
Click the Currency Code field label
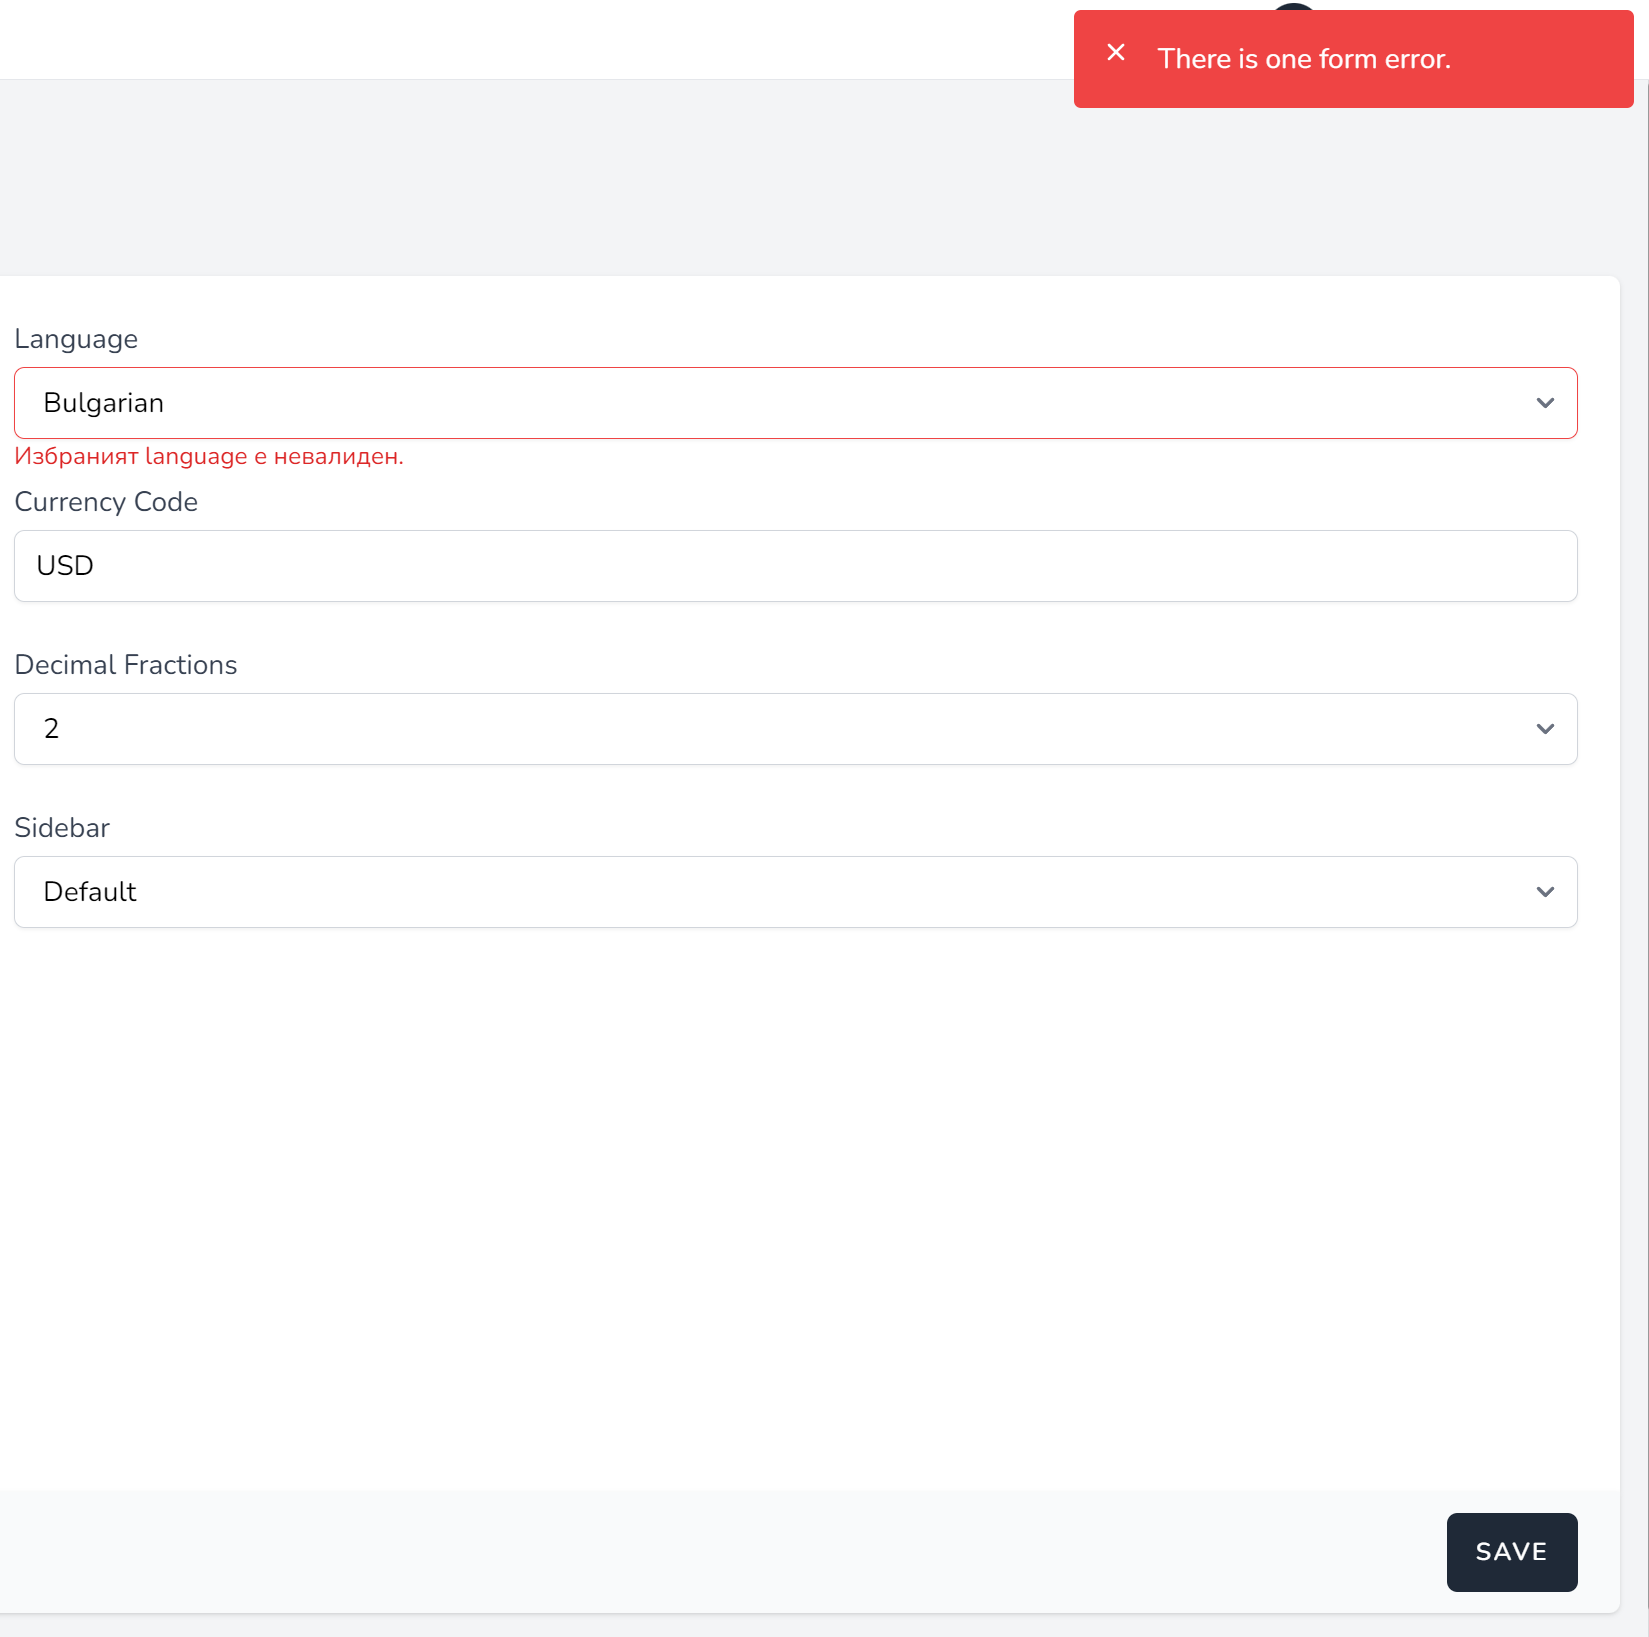(x=106, y=502)
